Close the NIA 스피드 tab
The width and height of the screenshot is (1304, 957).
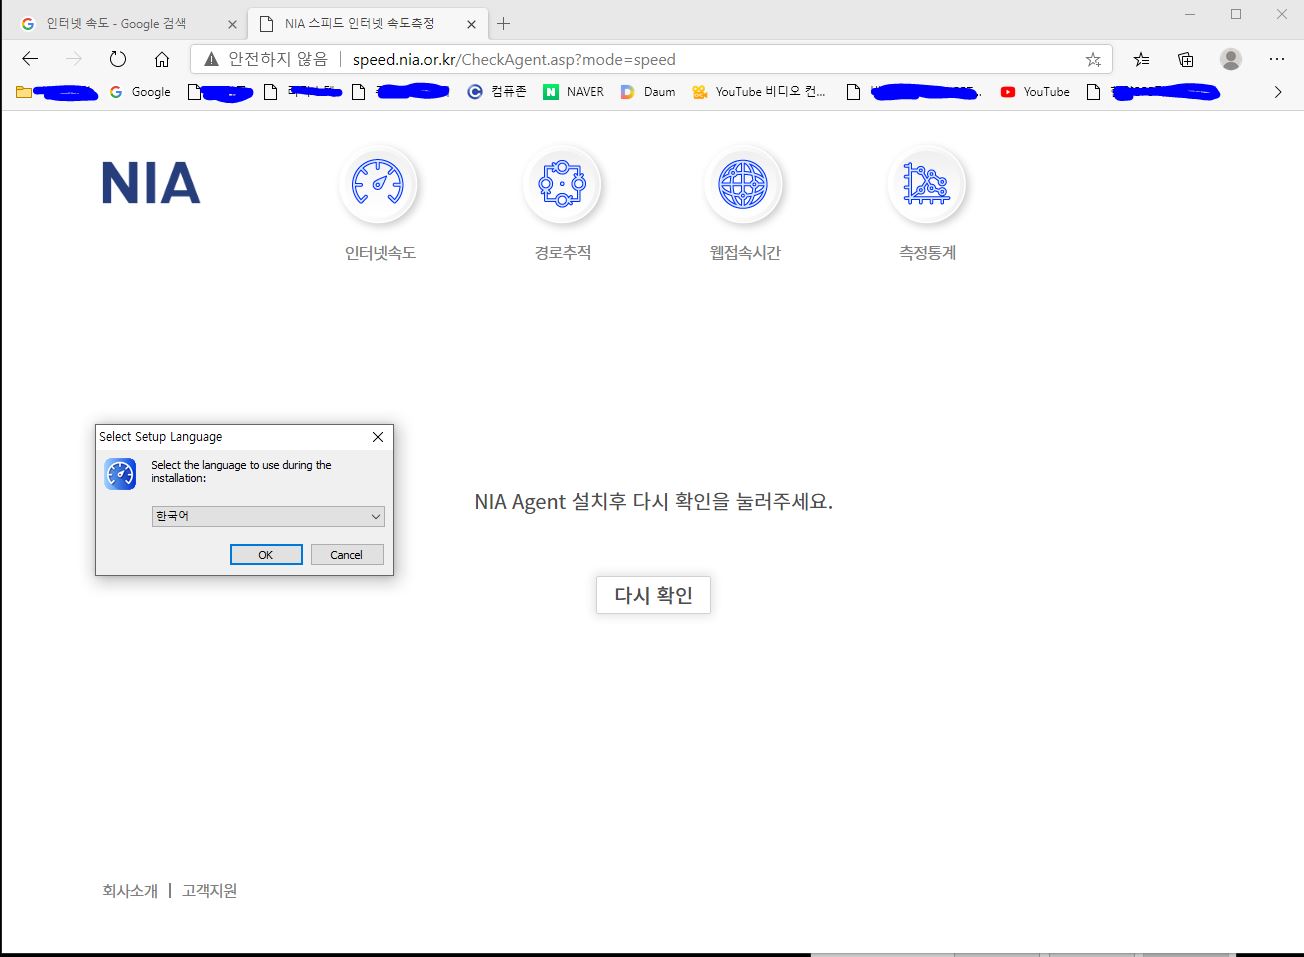point(471,24)
